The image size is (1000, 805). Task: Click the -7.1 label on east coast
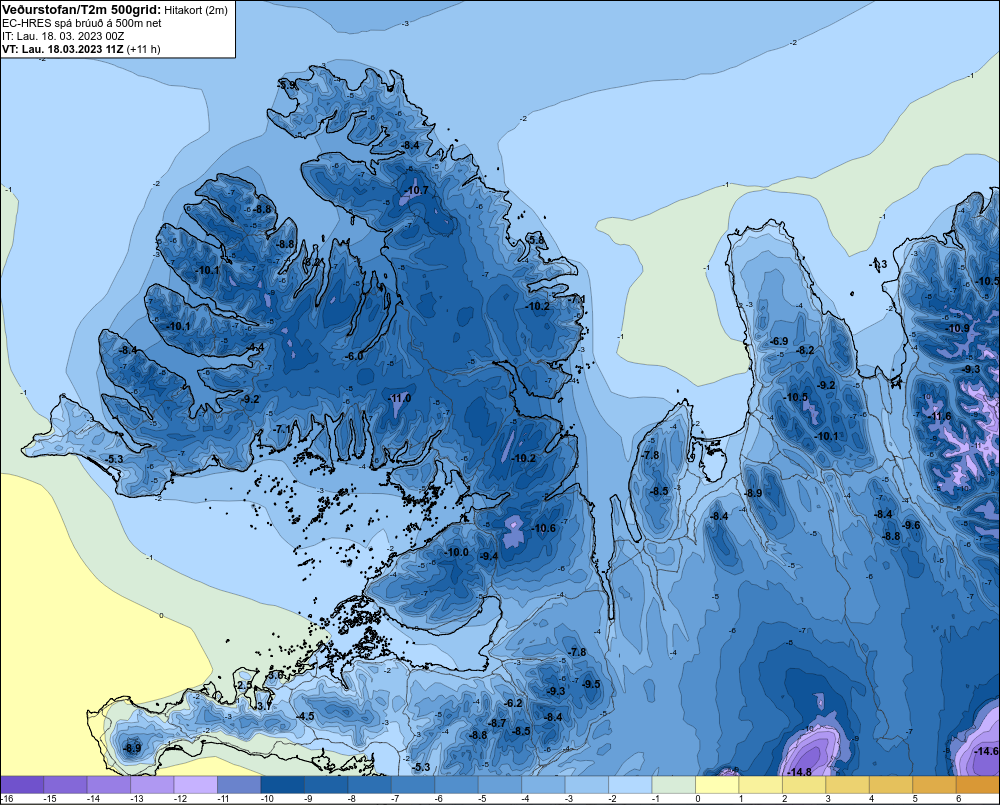click(576, 299)
